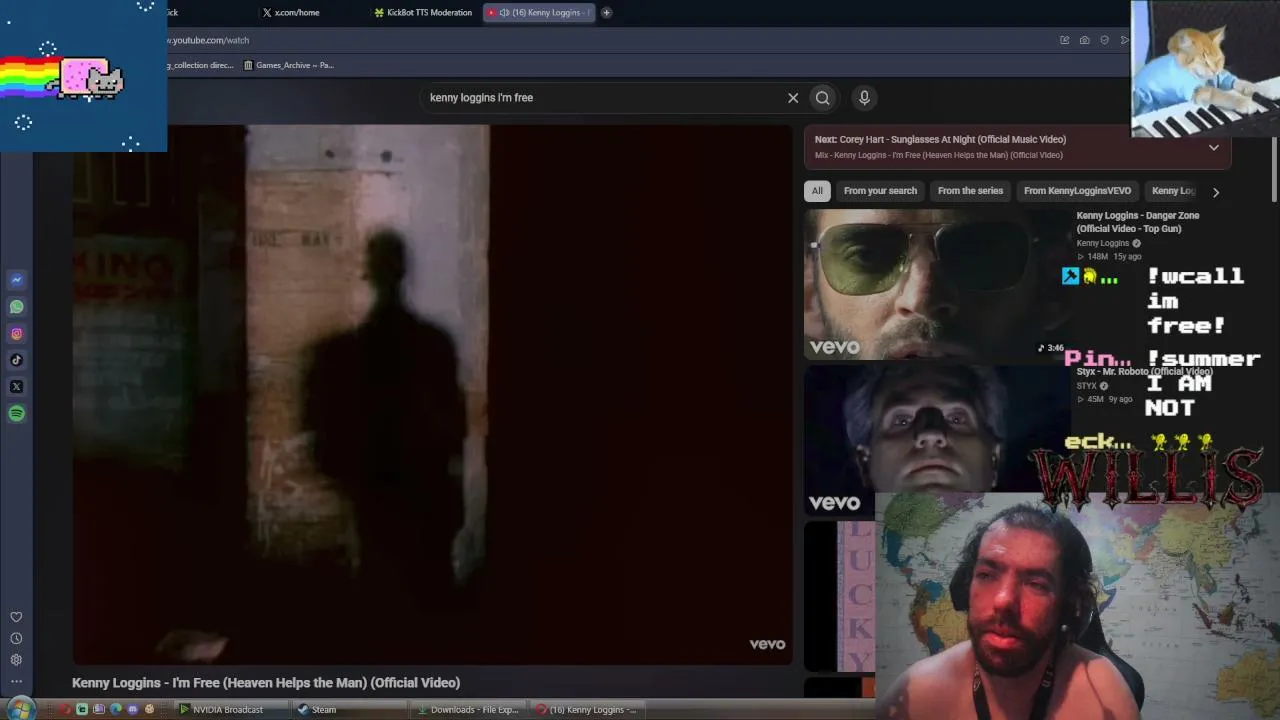Click the edit page icon in address bar
The width and height of the screenshot is (1280, 720).
(1064, 40)
